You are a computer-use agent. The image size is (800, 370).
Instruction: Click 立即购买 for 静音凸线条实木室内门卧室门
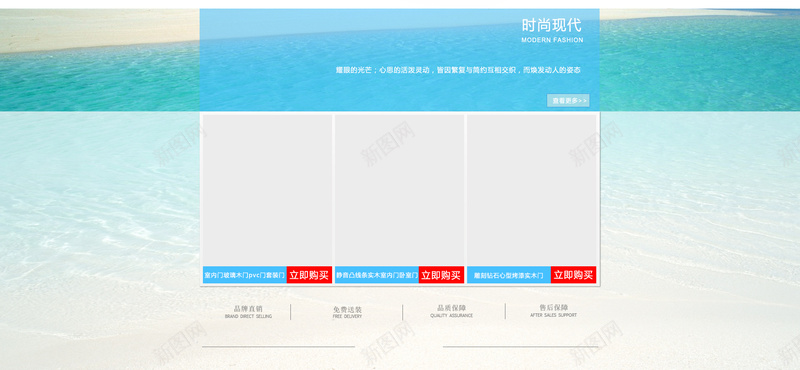[x=441, y=275]
